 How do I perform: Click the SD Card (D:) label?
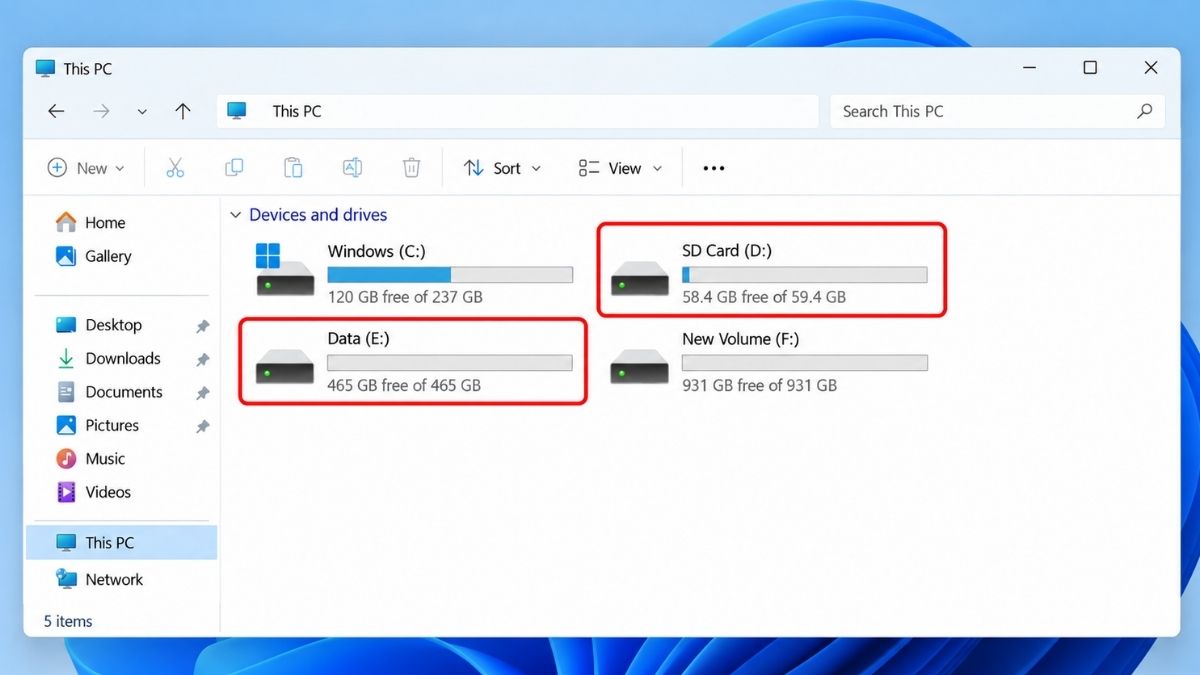pos(727,251)
